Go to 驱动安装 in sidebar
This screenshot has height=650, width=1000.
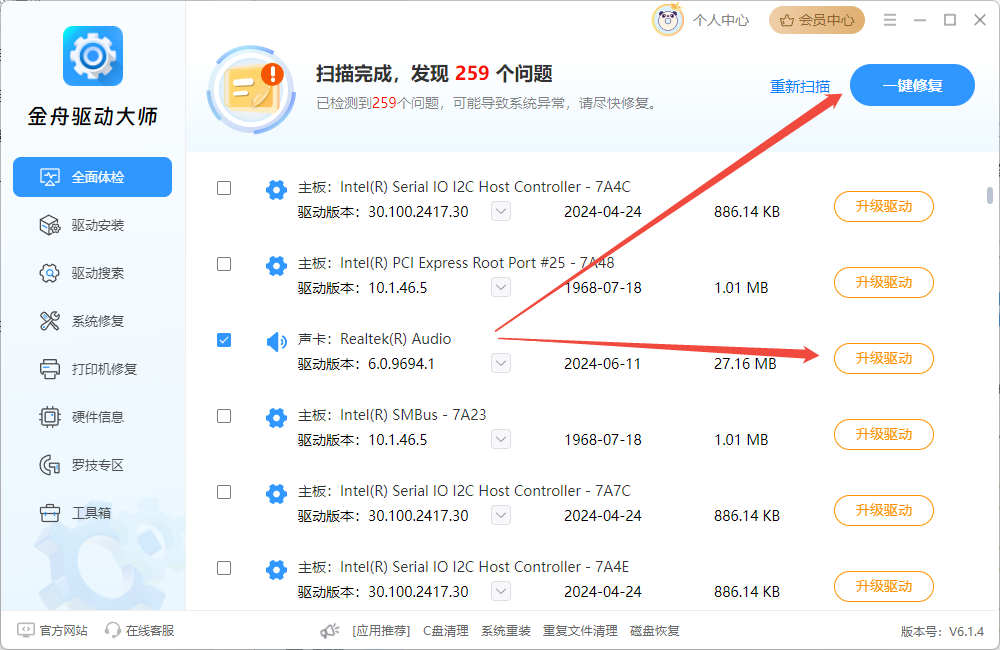pos(92,225)
